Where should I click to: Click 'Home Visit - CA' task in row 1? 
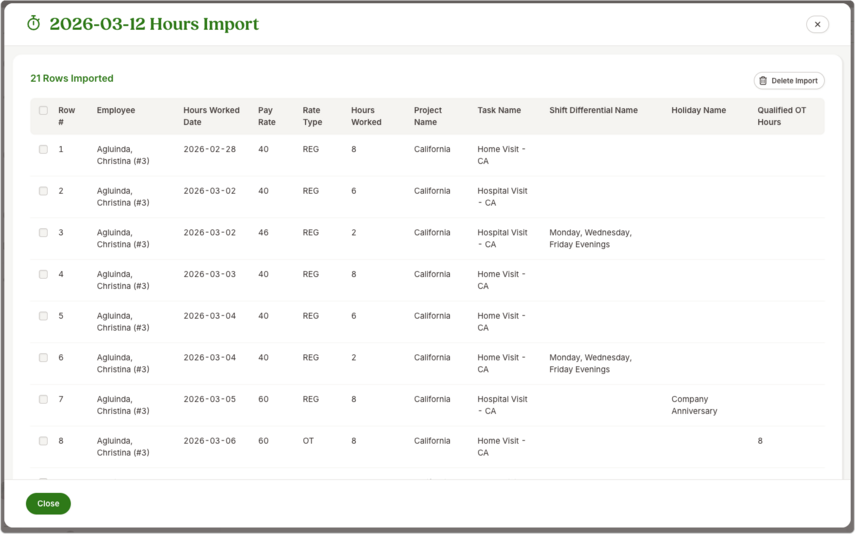(501, 155)
